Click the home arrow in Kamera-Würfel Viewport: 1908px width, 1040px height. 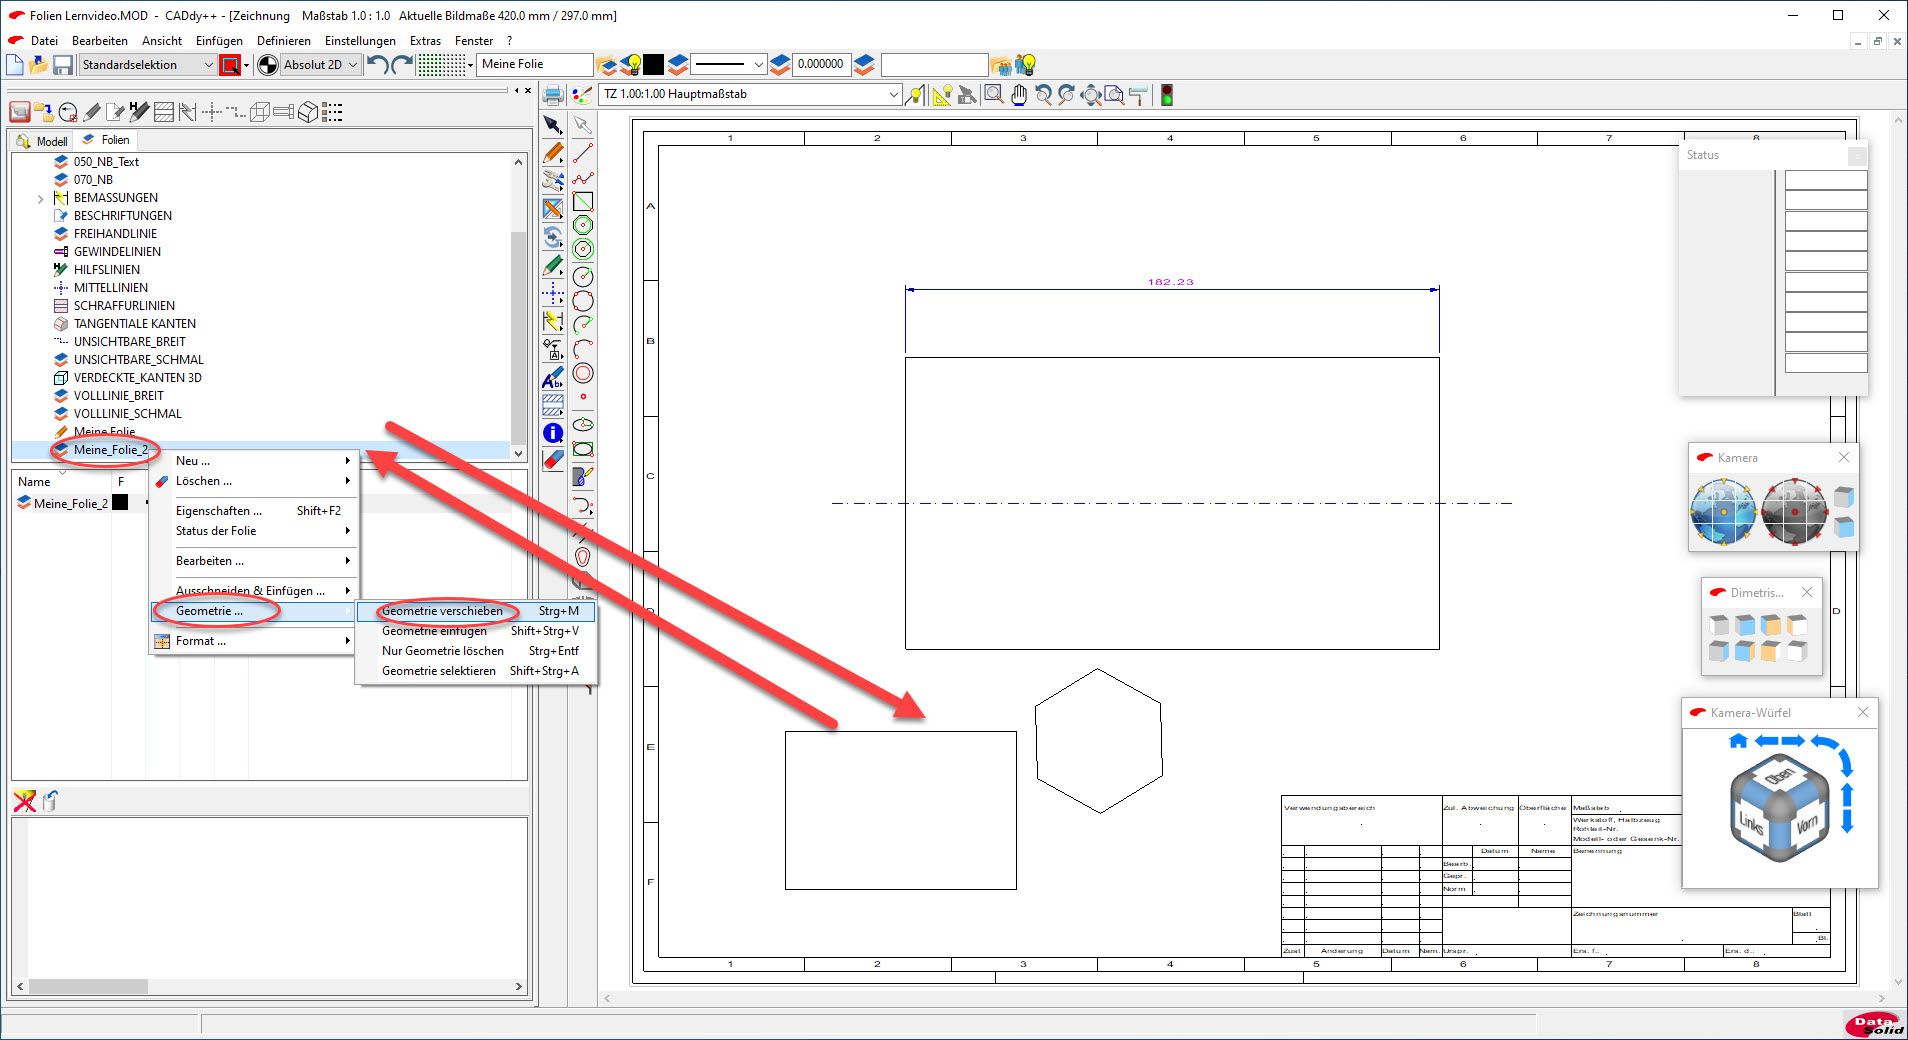pos(1738,741)
